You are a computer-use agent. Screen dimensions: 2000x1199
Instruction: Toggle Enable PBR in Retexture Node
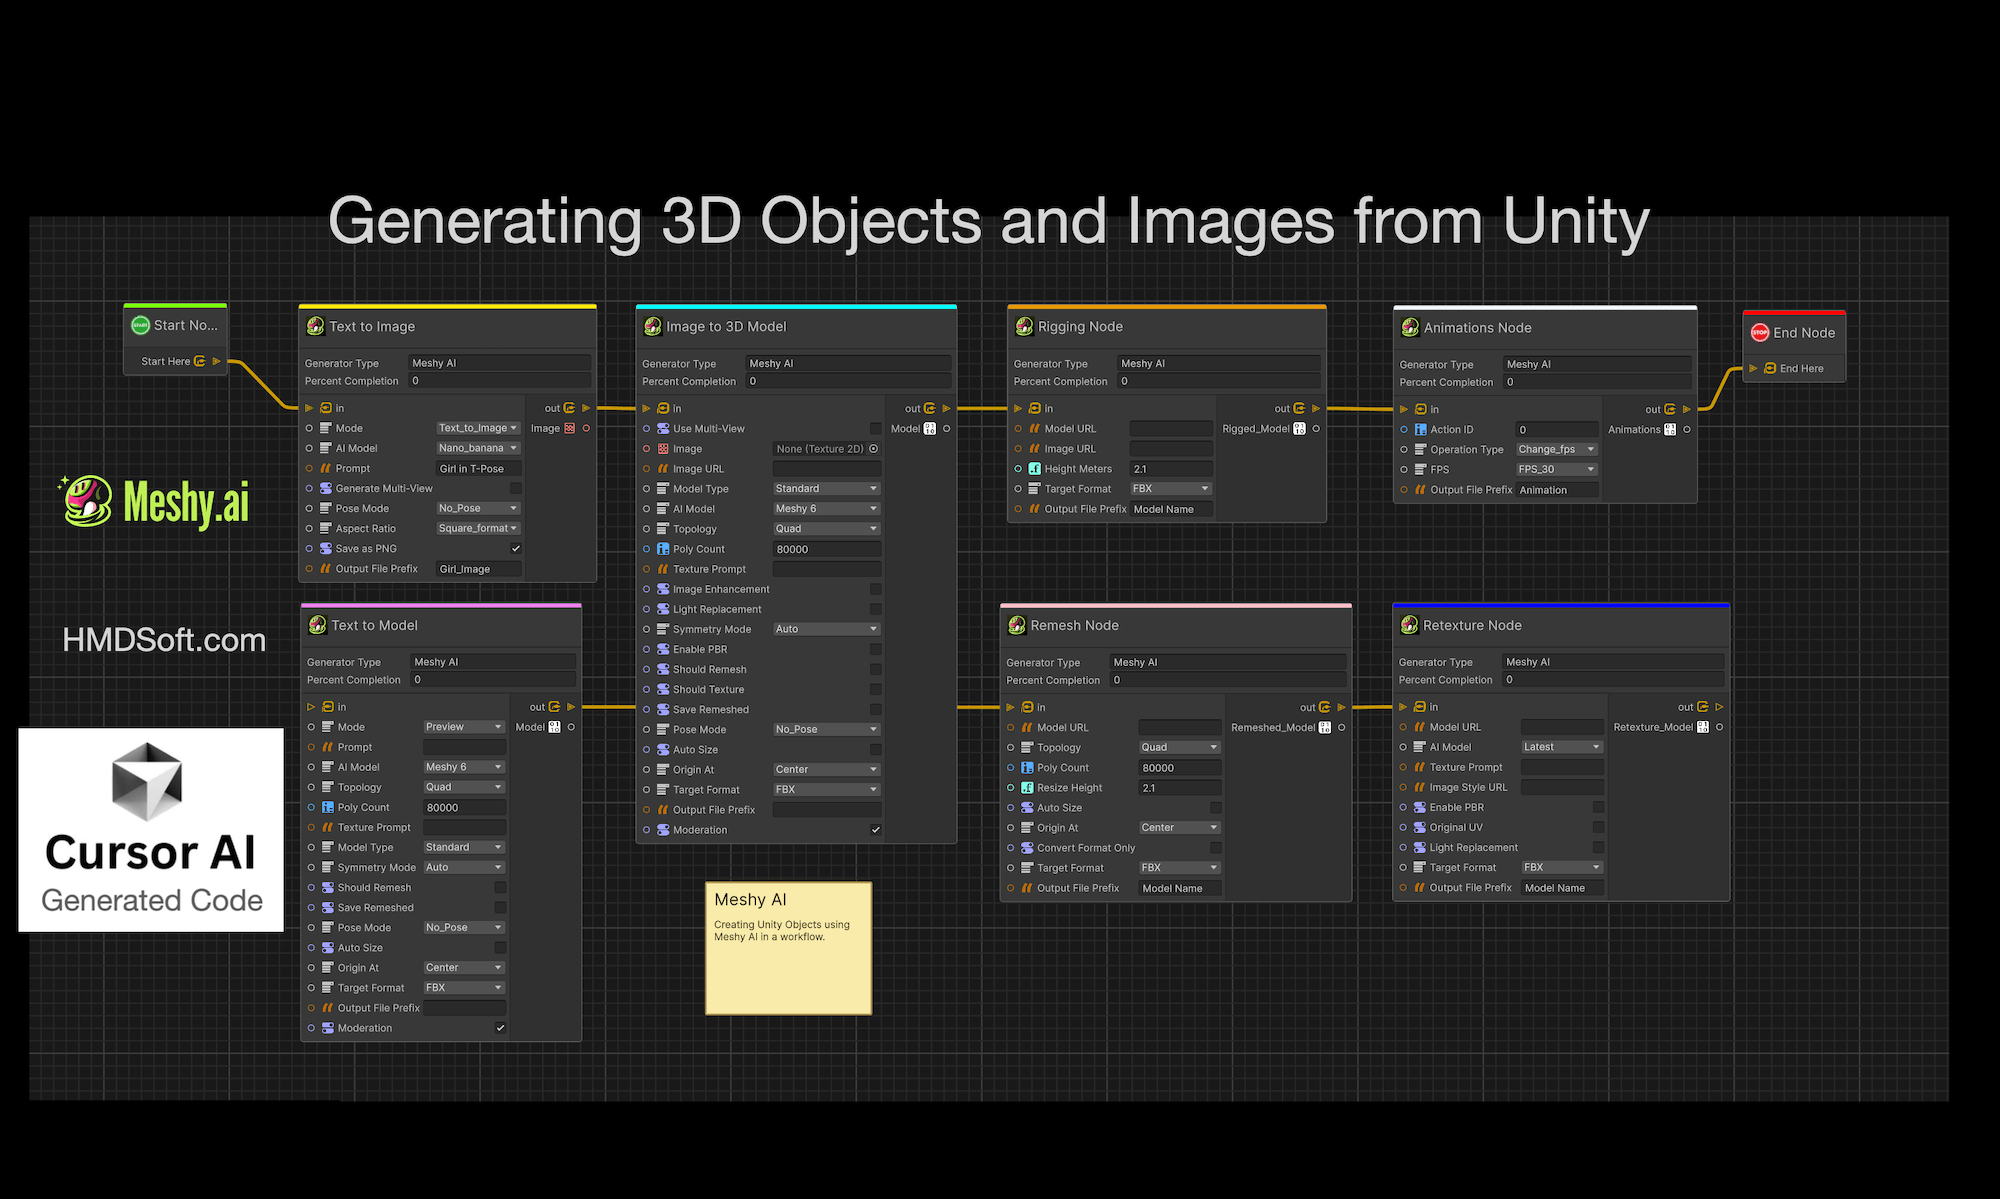point(1598,808)
